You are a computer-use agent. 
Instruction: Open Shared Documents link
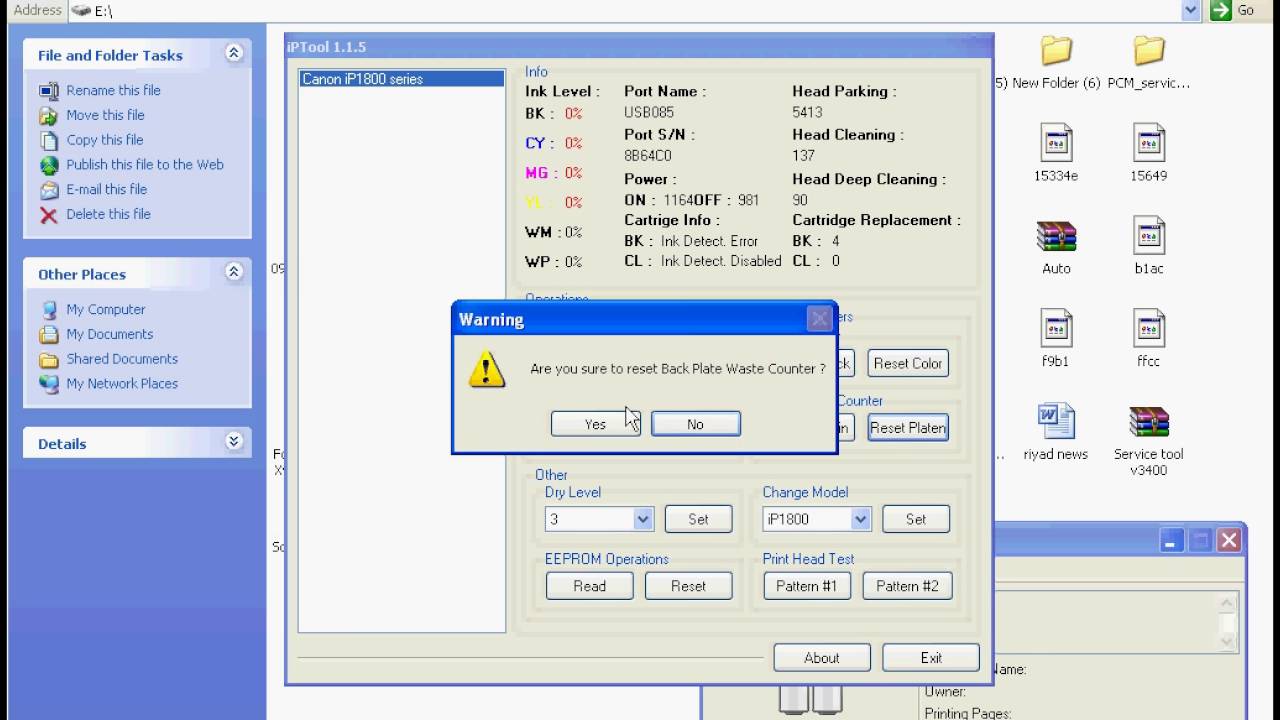click(x=122, y=359)
